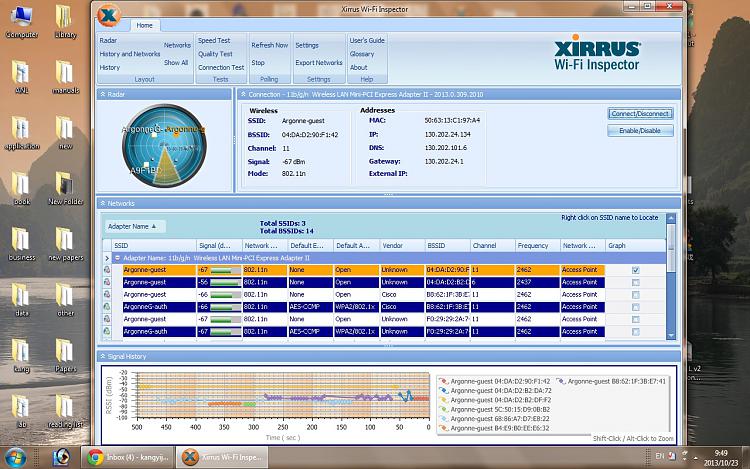The image size is (750, 469).
Task: Switch to Chrome Inbox taskbar window
Action: coord(127,458)
